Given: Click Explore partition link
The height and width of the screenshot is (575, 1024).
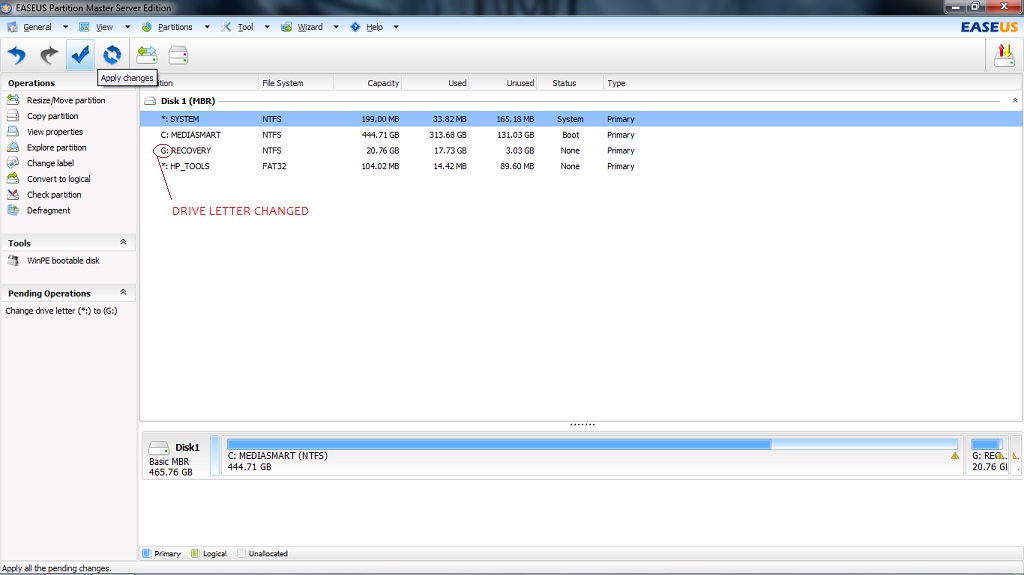Looking at the screenshot, I should click(x=56, y=147).
